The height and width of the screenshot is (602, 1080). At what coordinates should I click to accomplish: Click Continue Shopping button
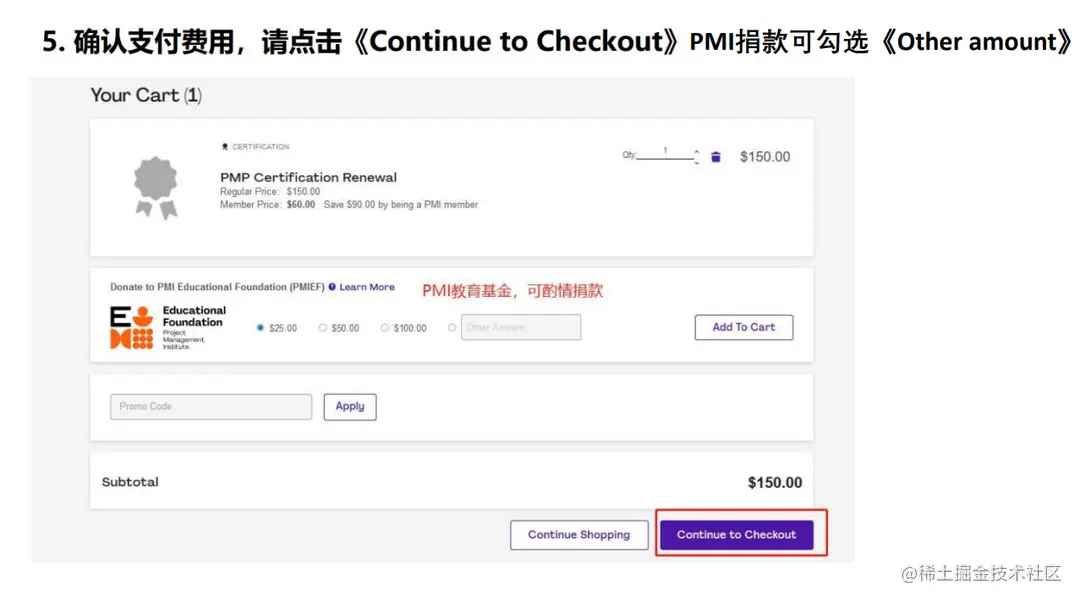click(579, 534)
